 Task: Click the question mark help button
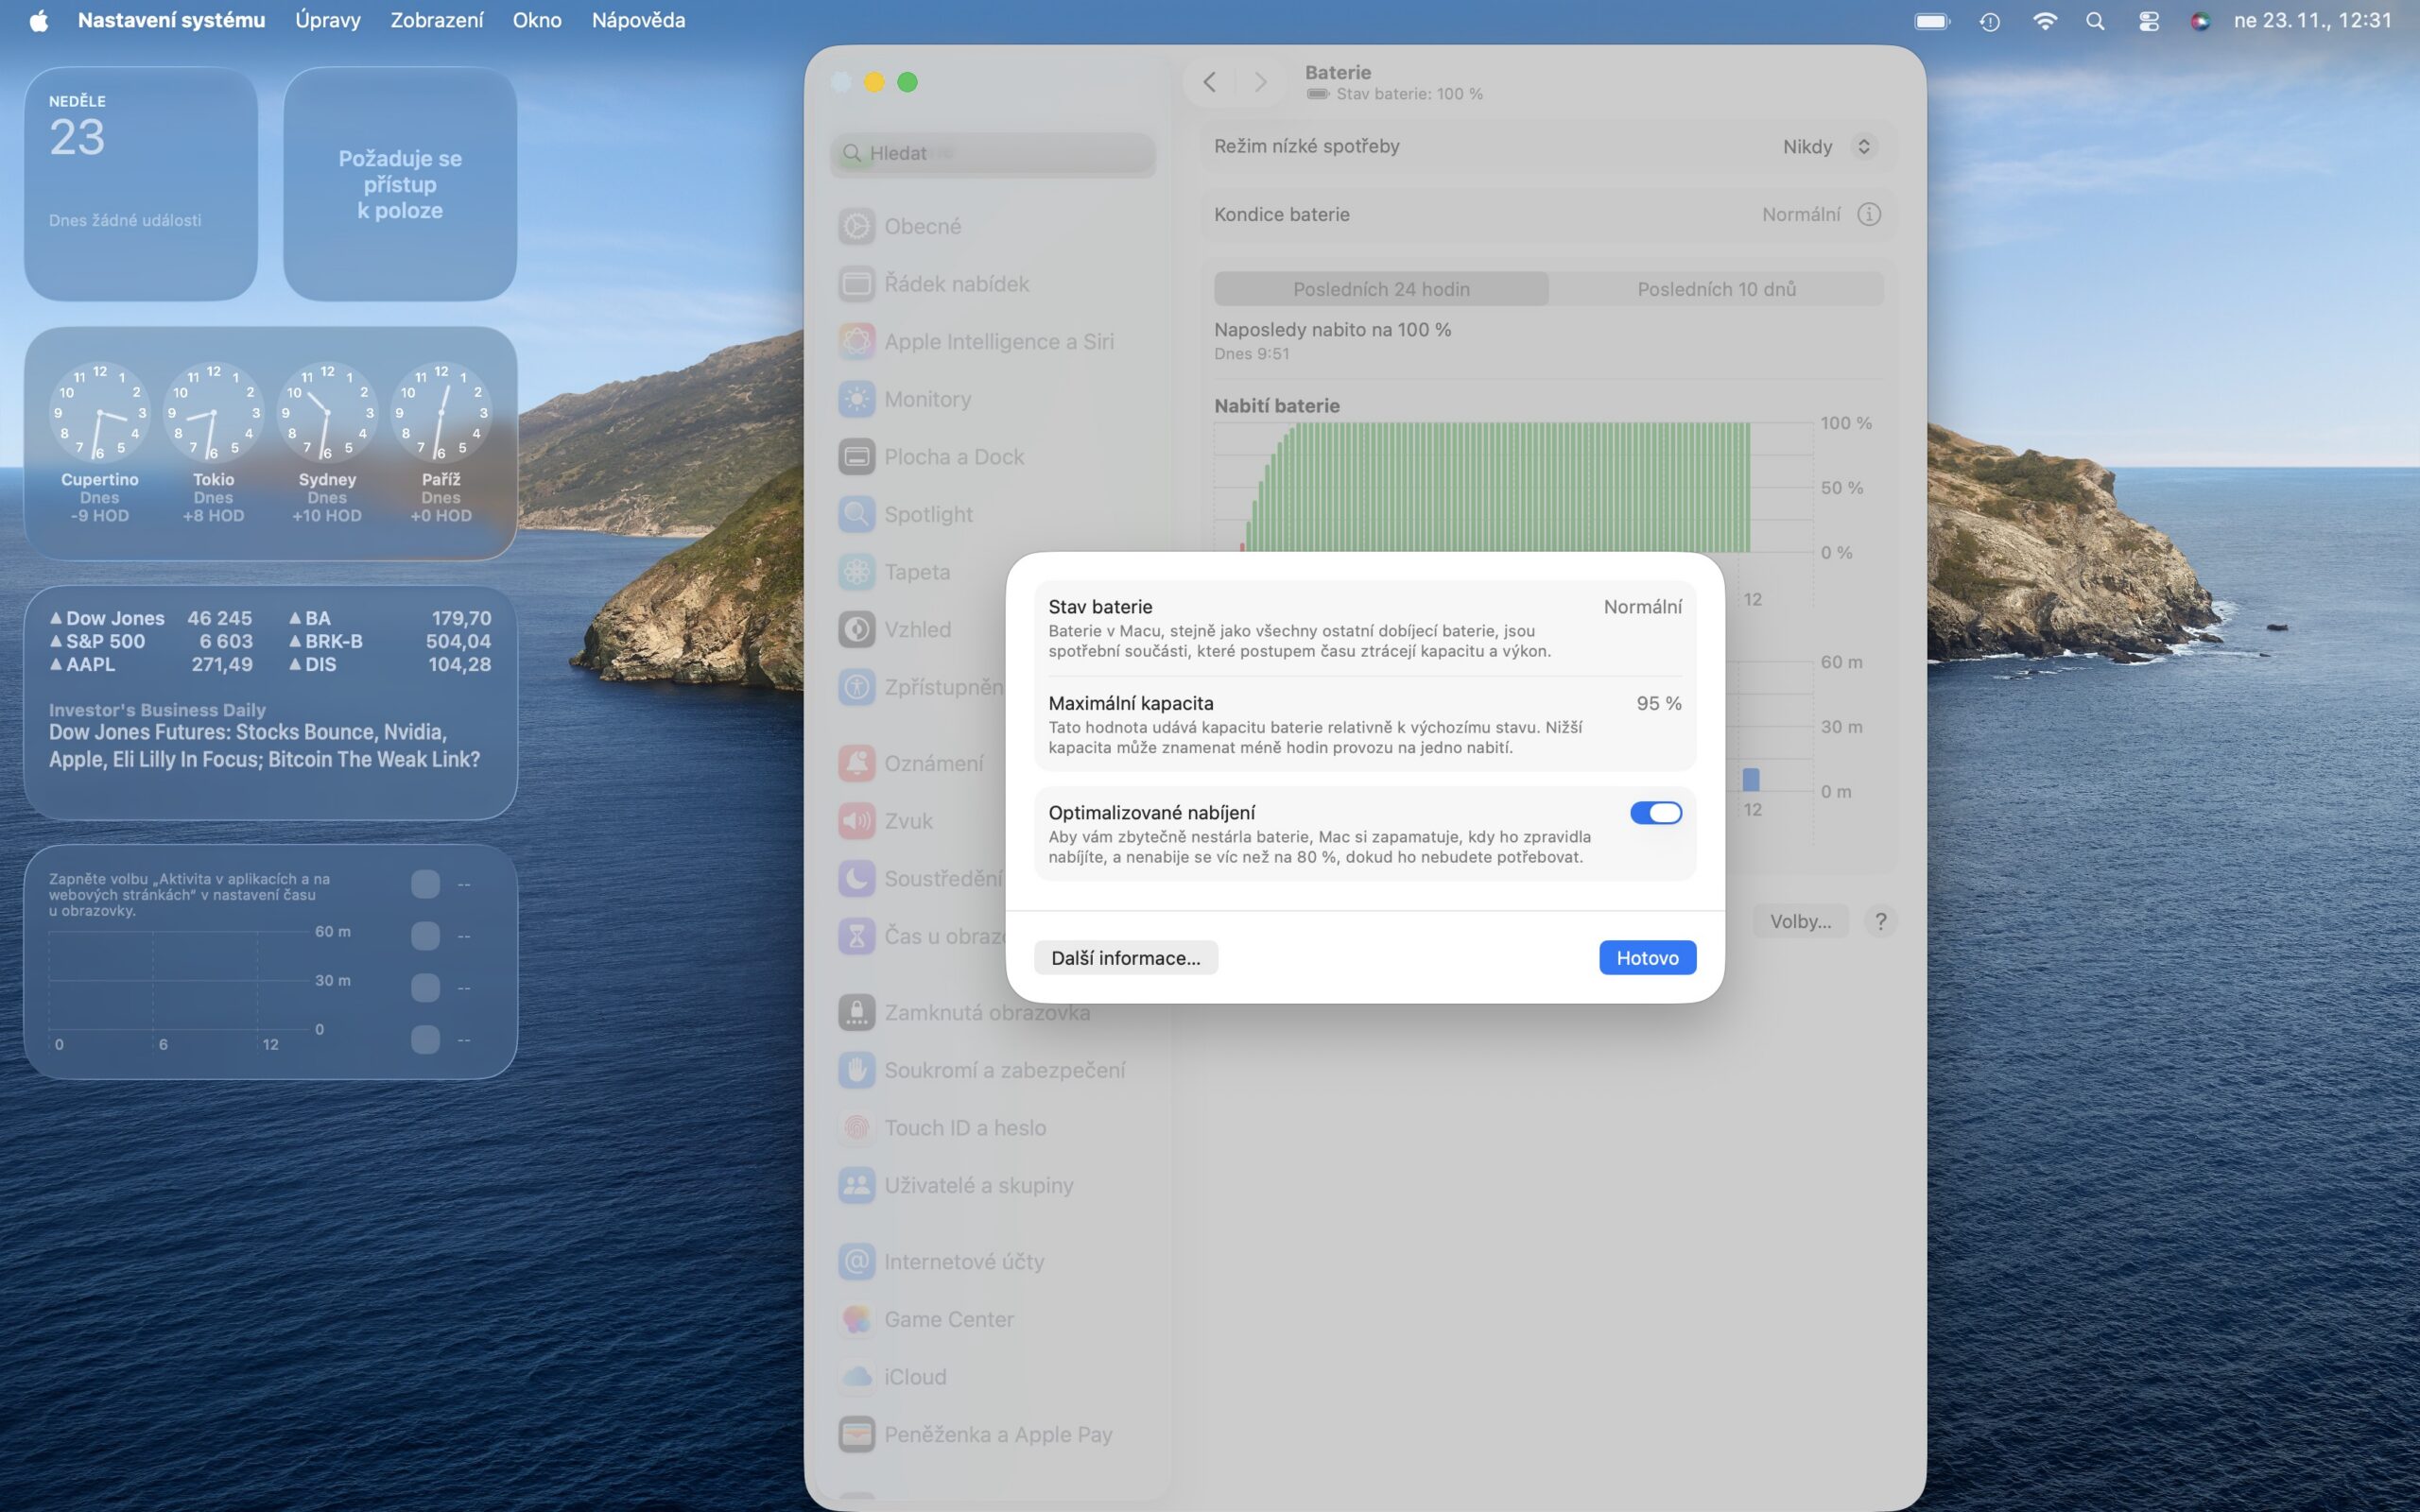pos(1880,921)
